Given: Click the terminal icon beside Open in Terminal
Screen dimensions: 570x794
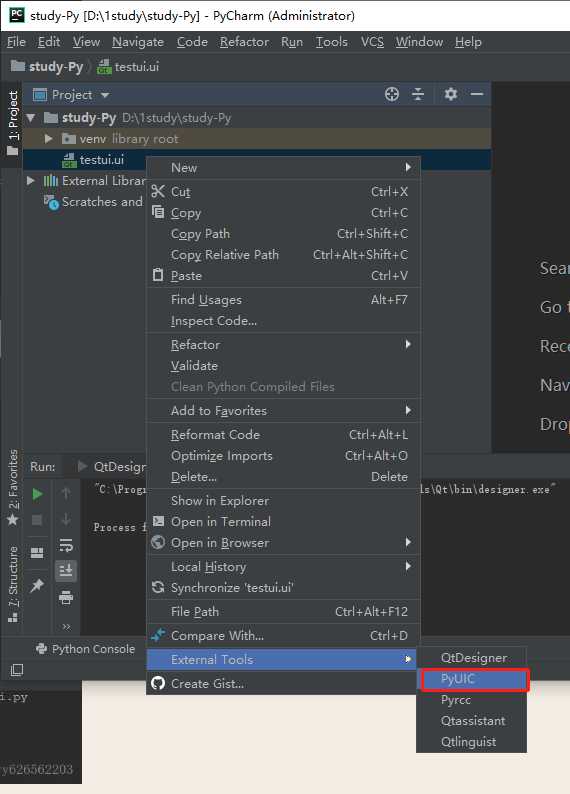Looking at the screenshot, I should [158, 521].
